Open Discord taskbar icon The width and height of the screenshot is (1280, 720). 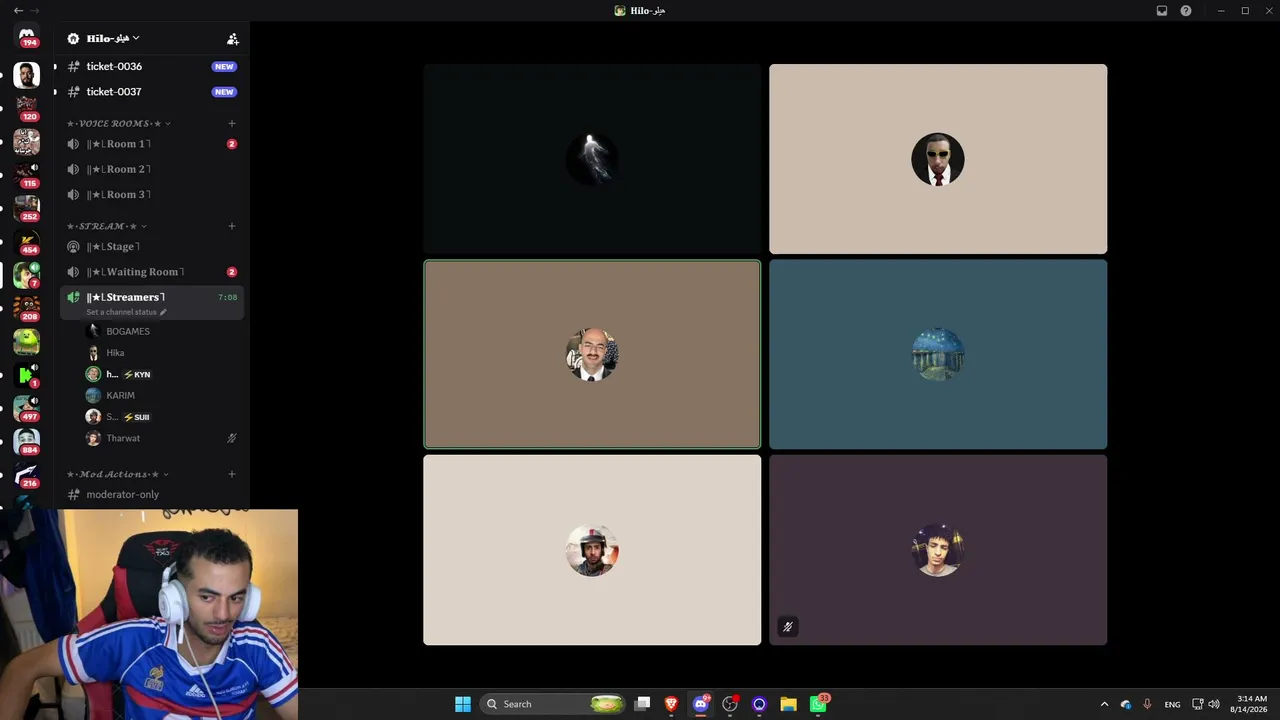pyautogui.click(x=701, y=704)
